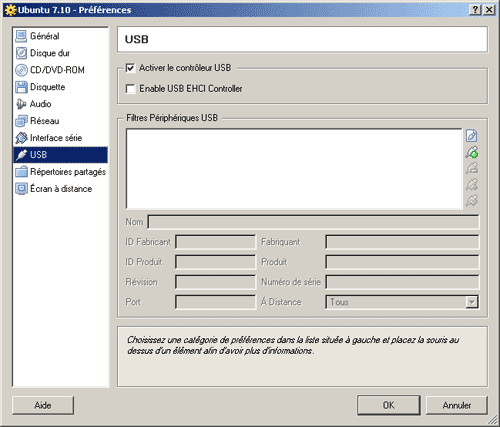Add USB filter from connected device

[x=471, y=152]
